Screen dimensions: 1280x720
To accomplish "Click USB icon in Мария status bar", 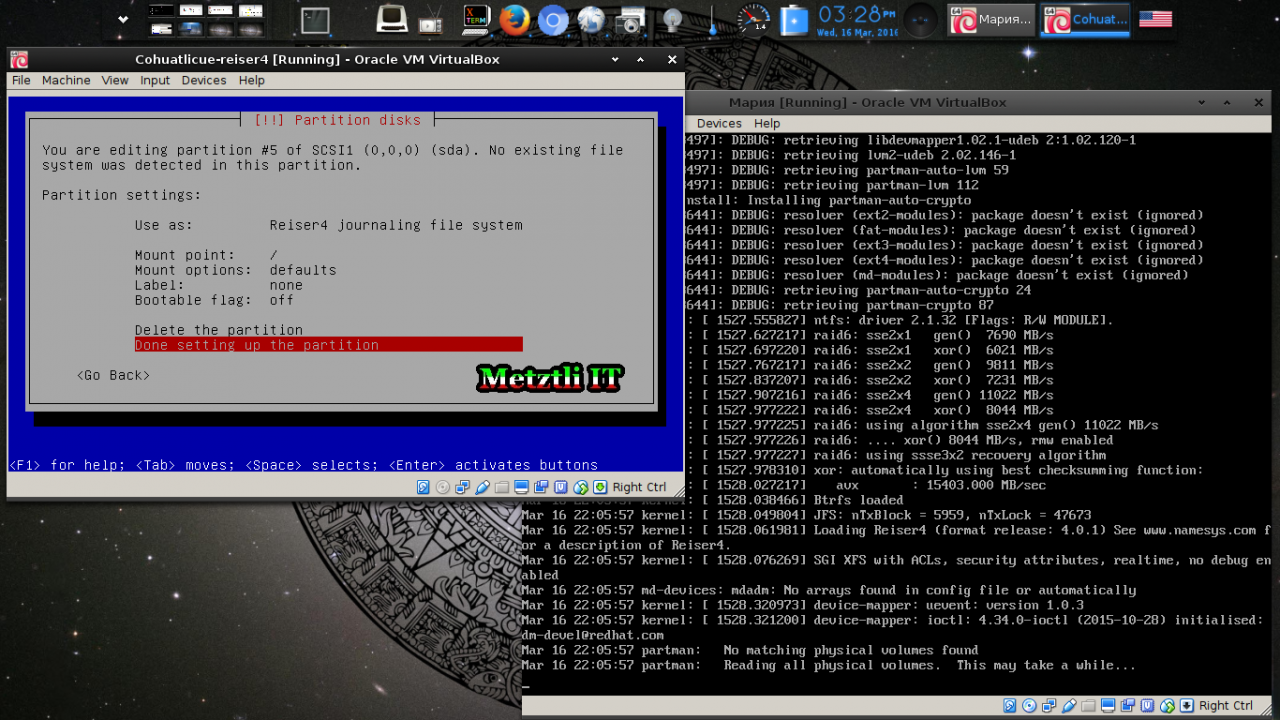I will point(1069,706).
